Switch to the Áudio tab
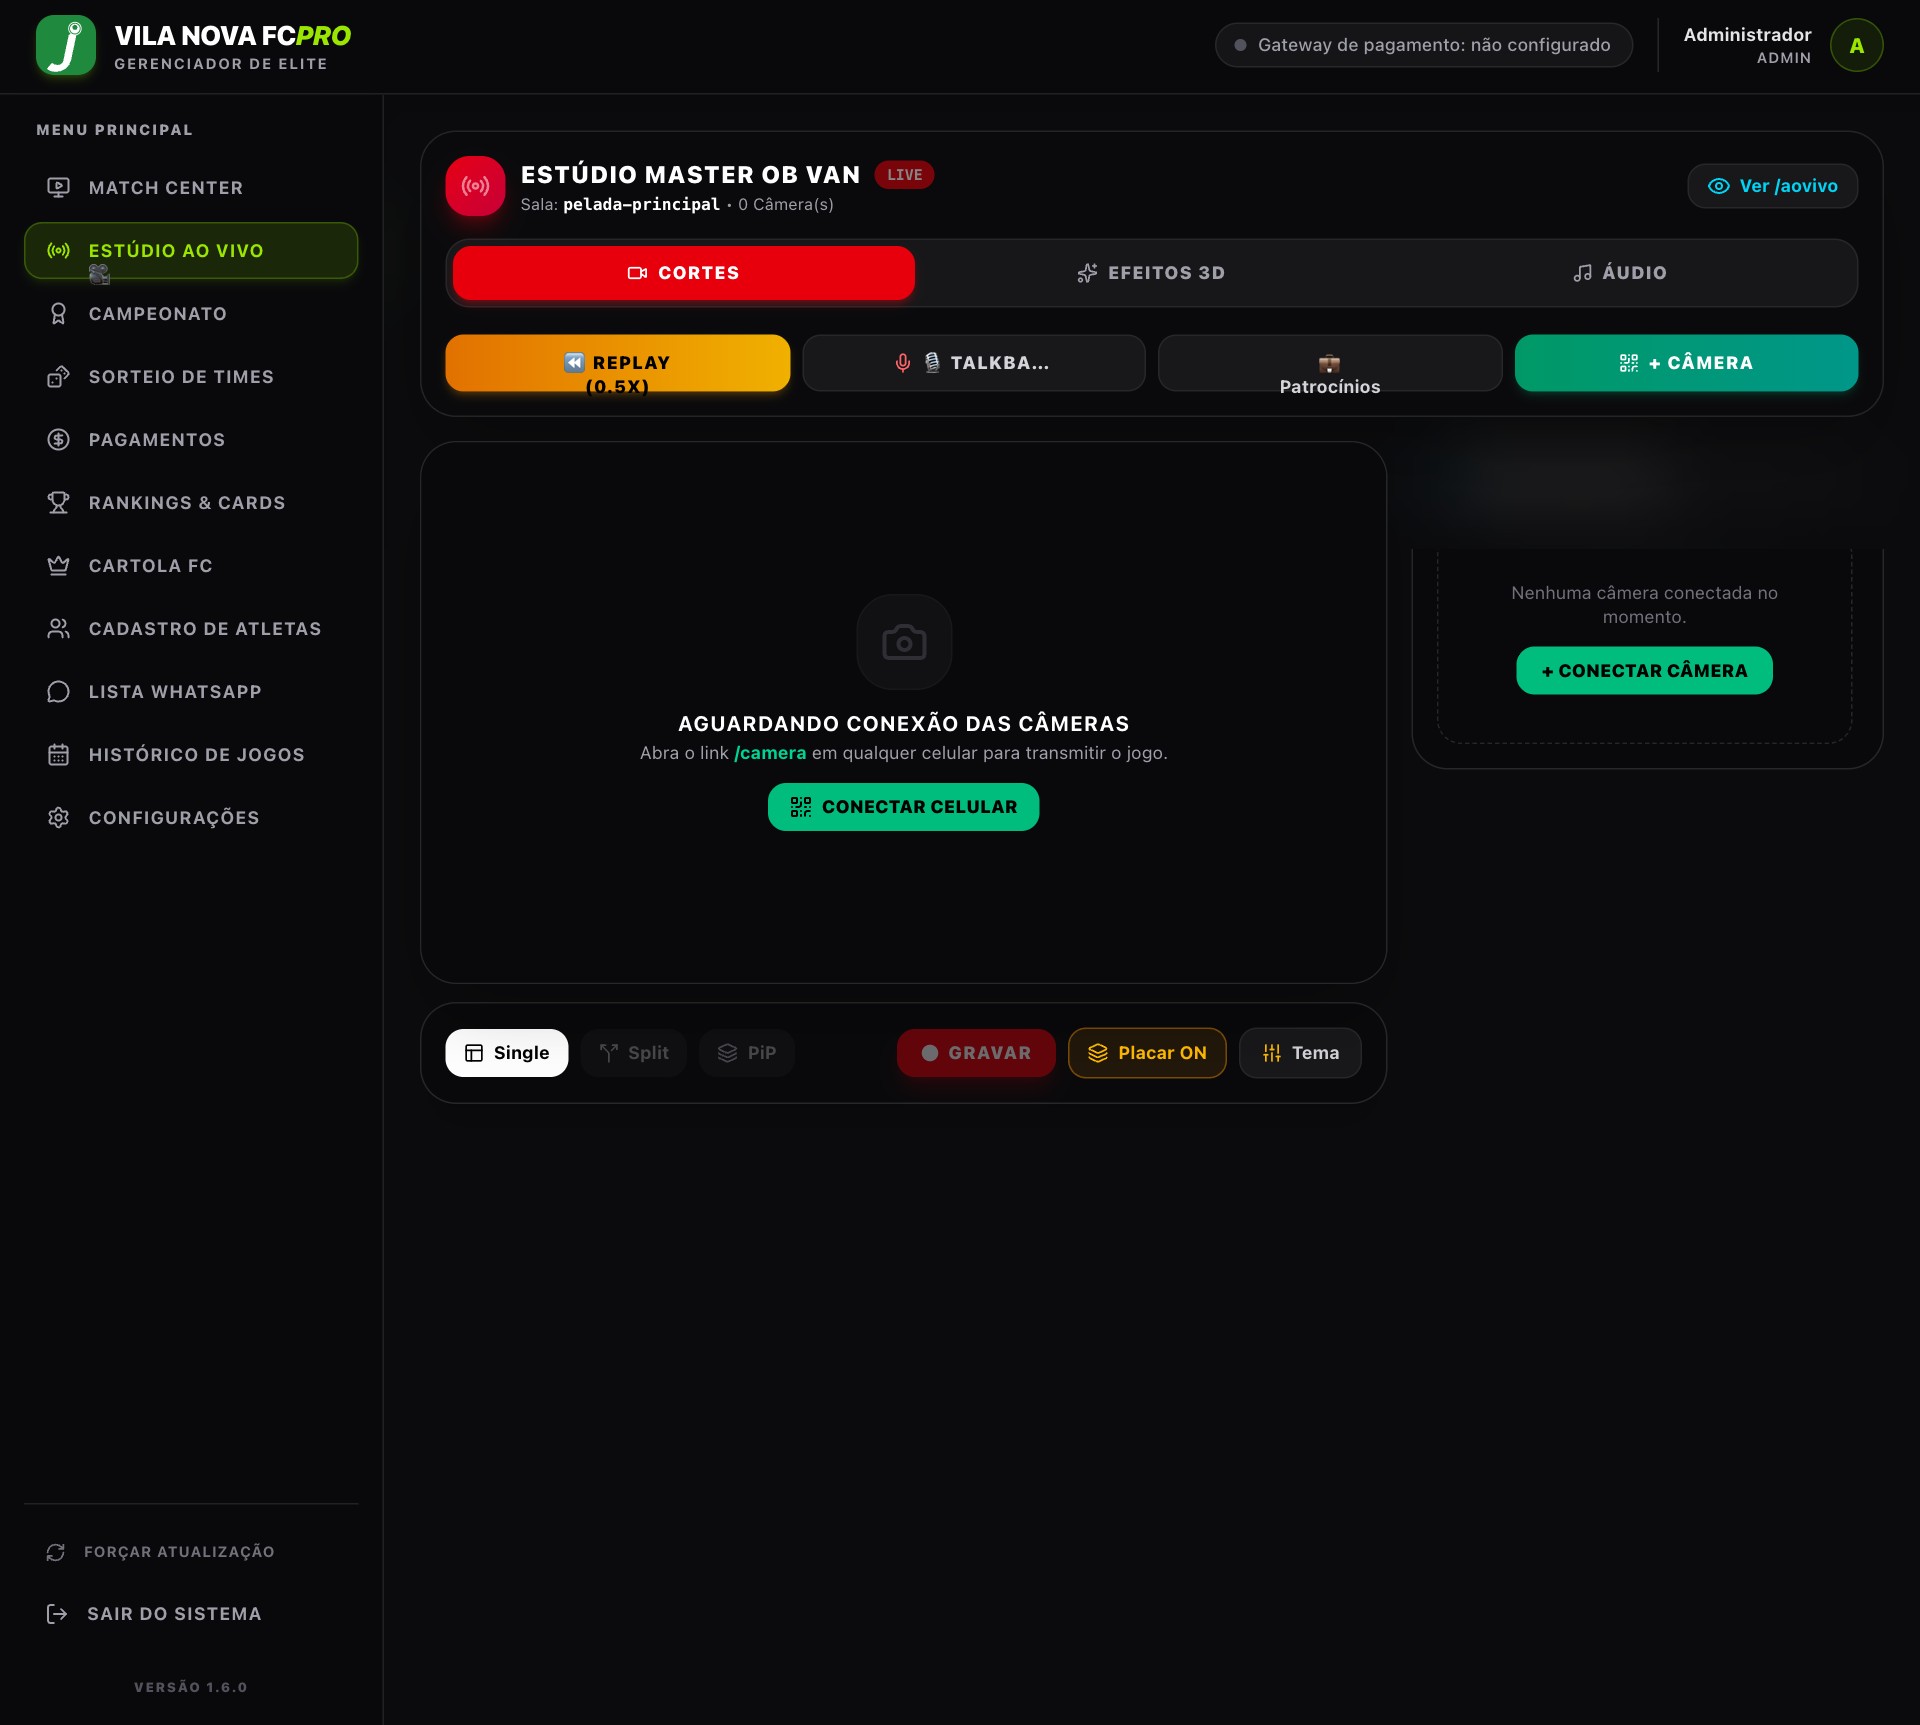 click(1619, 273)
